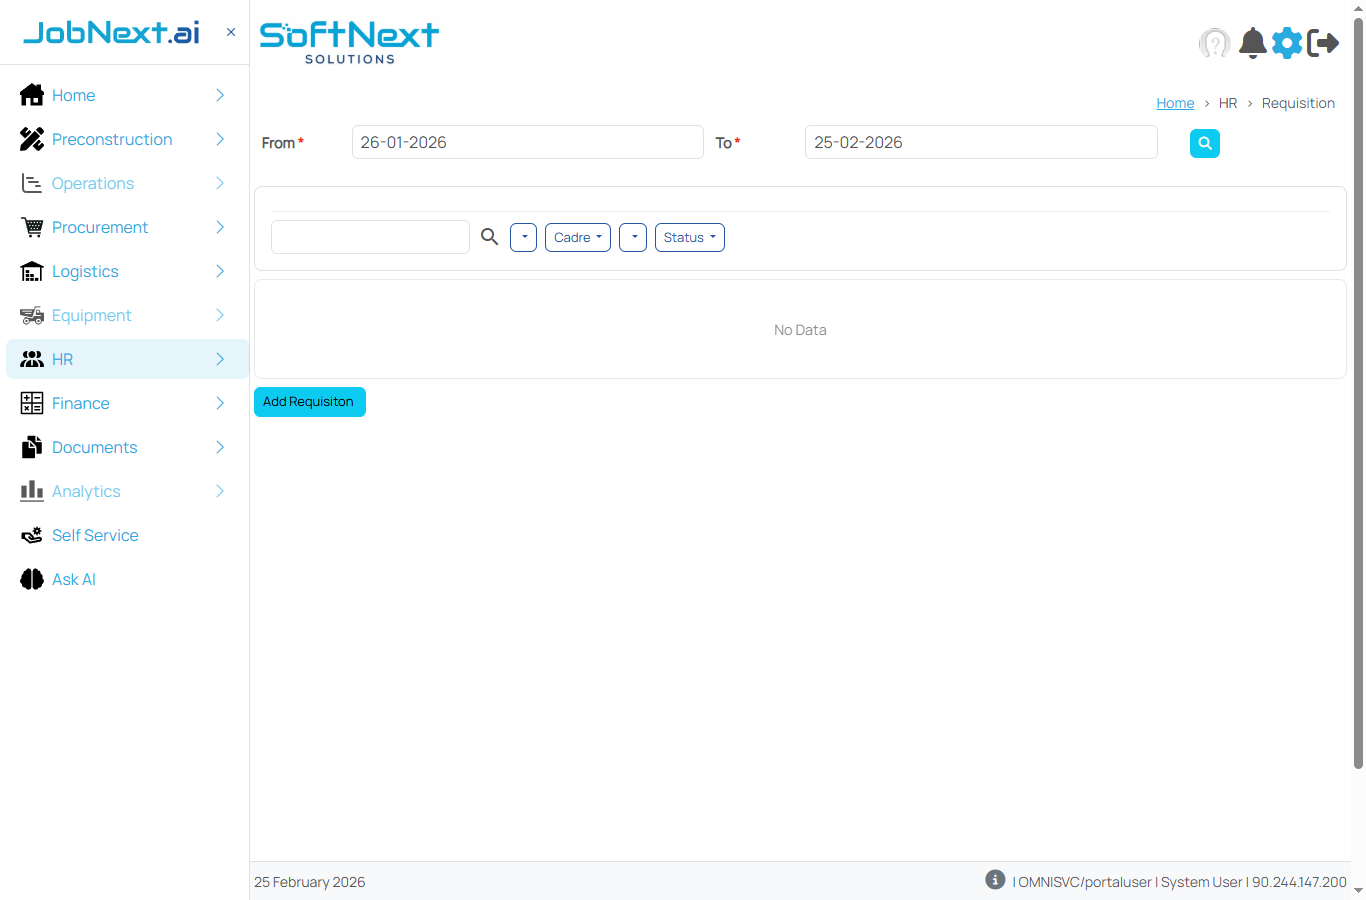Screen dimensions: 1366x900
Task: Open the Status filter dropdown
Action: click(x=689, y=237)
